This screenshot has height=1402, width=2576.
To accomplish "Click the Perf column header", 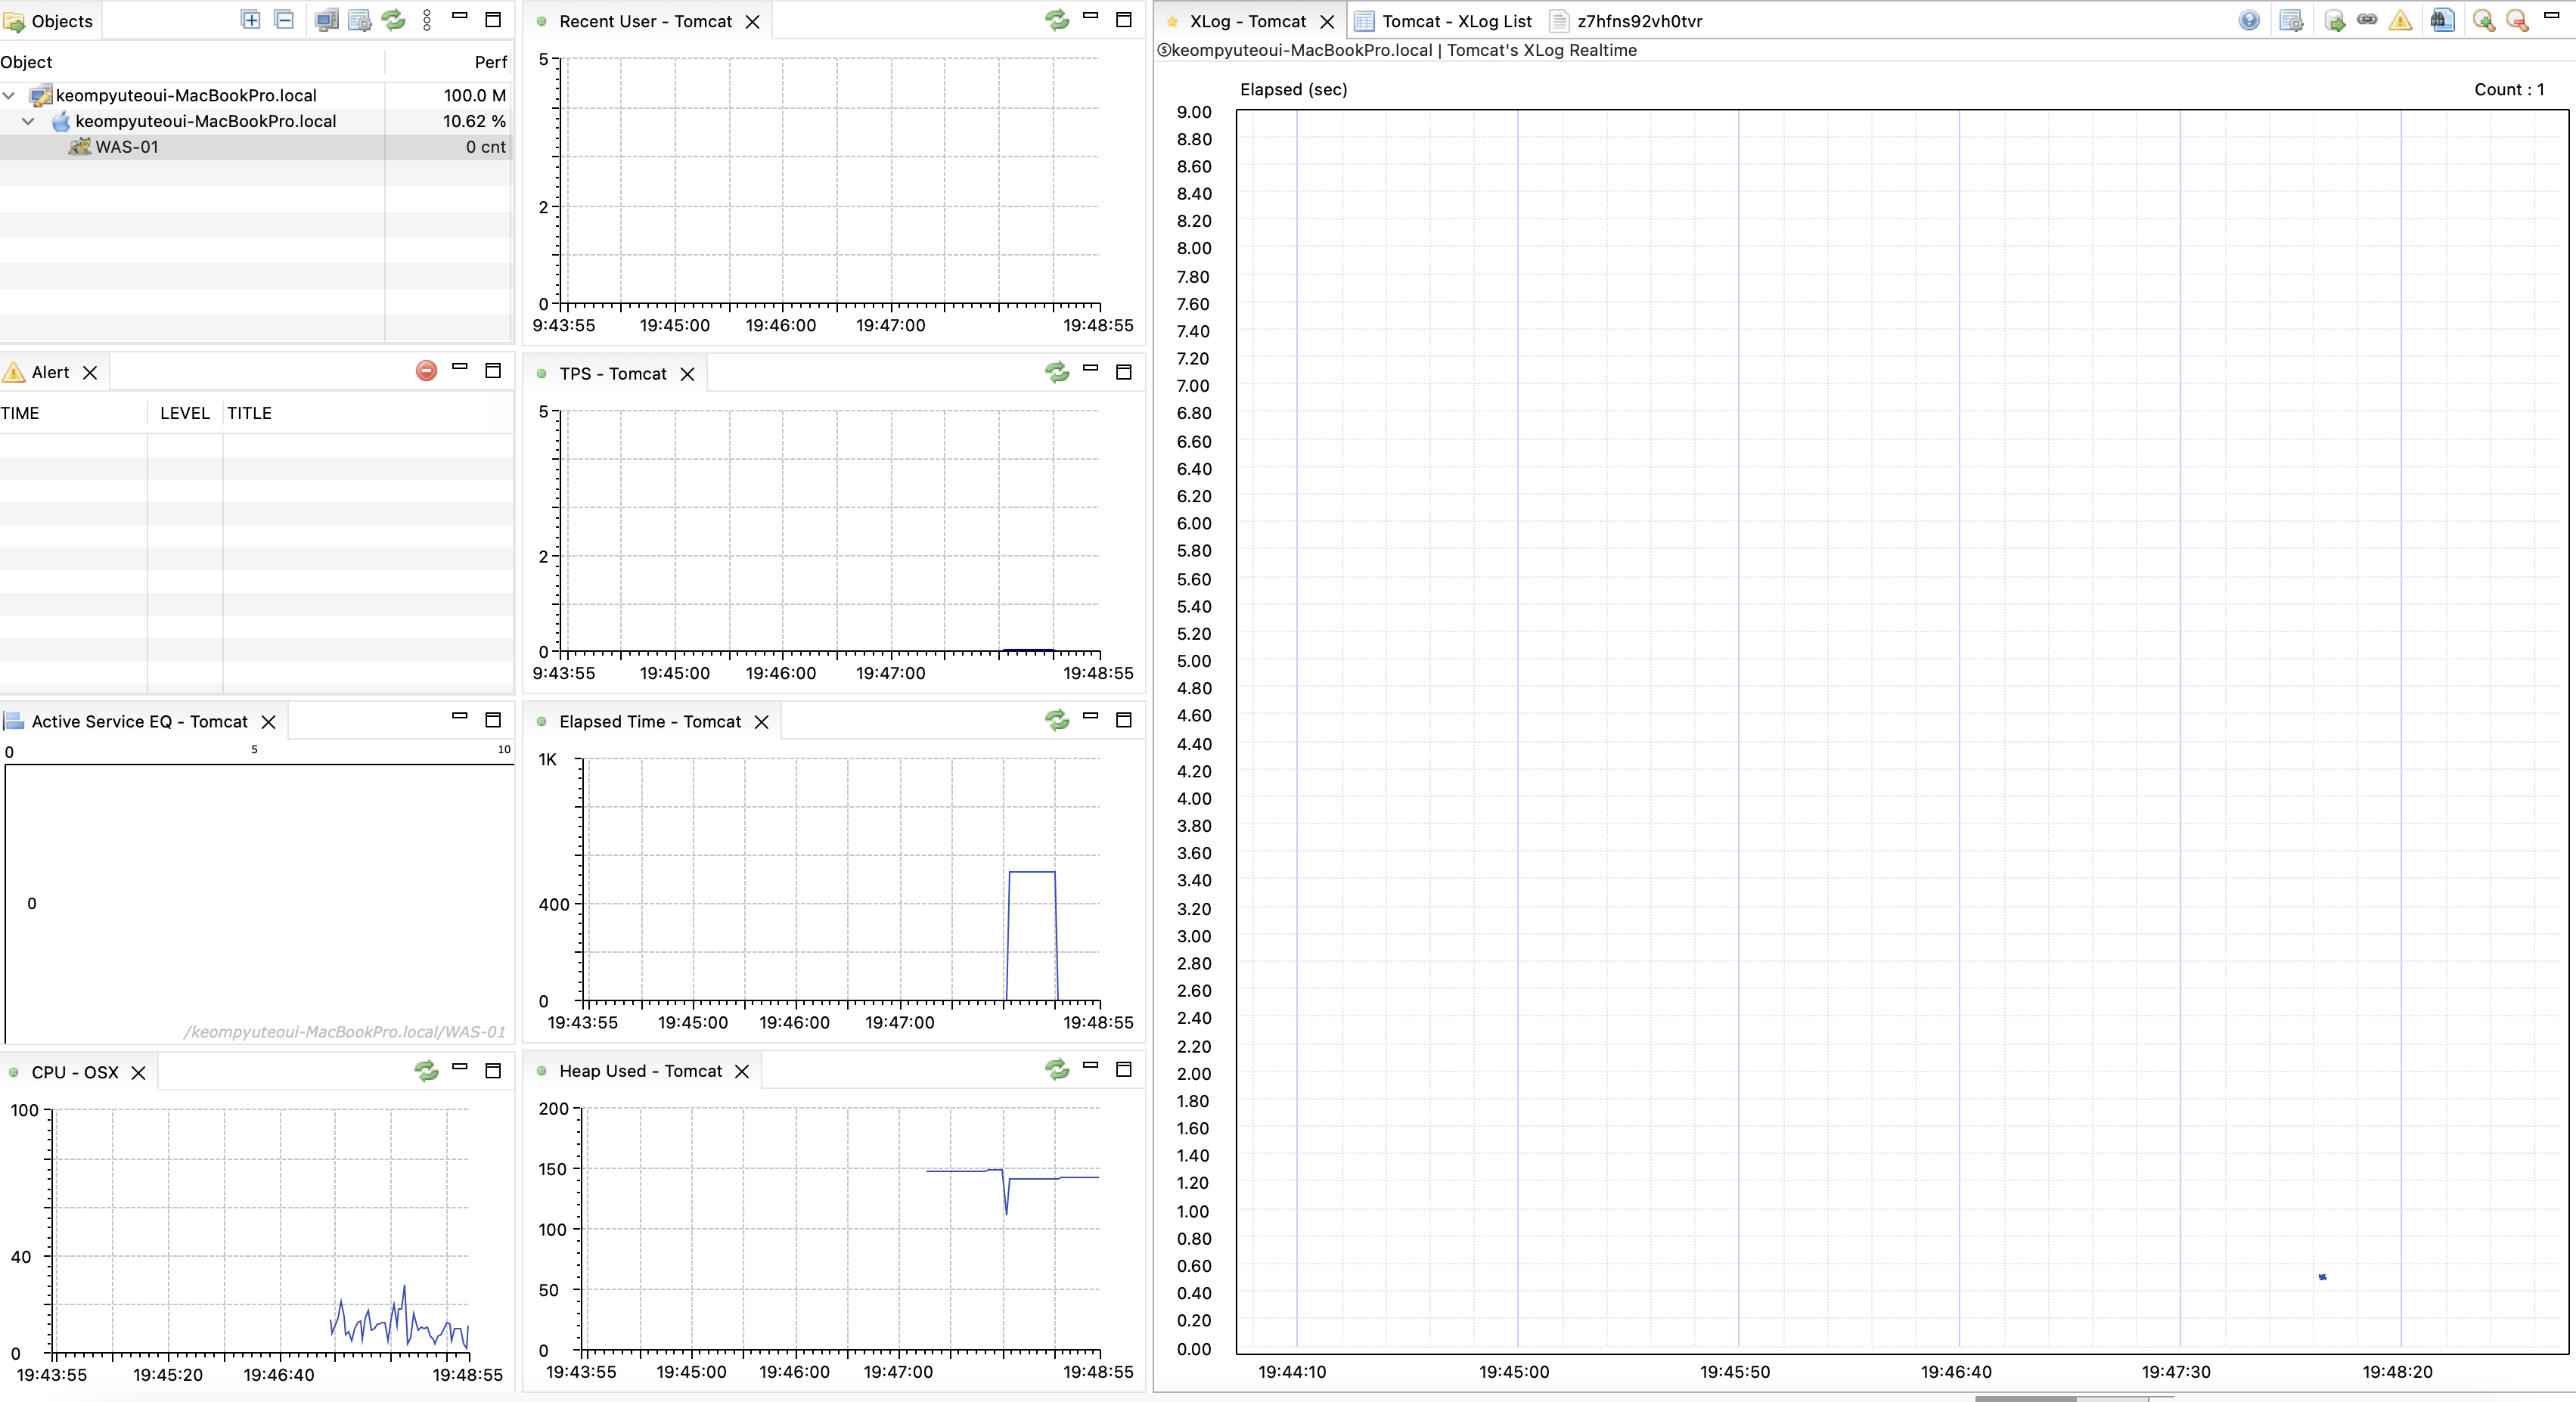I will (x=490, y=62).
